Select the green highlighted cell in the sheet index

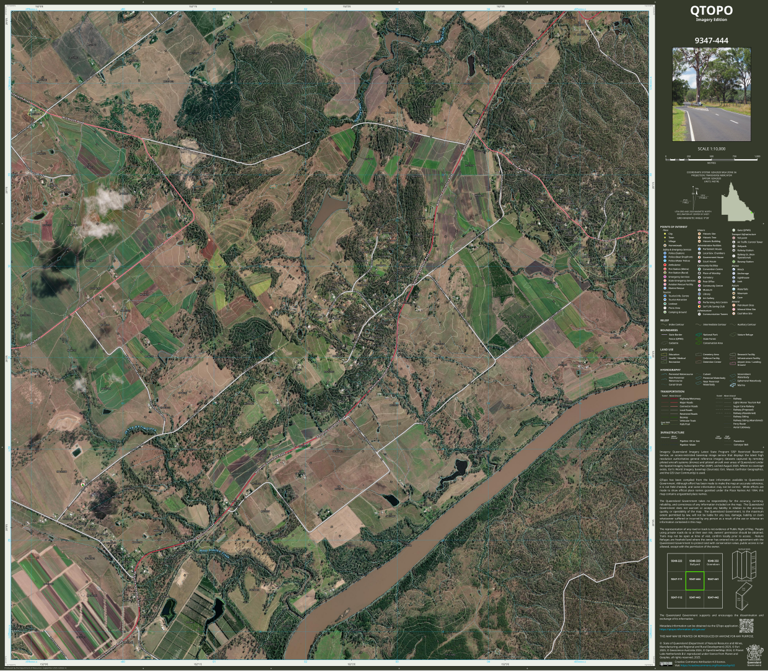click(695, 581)
